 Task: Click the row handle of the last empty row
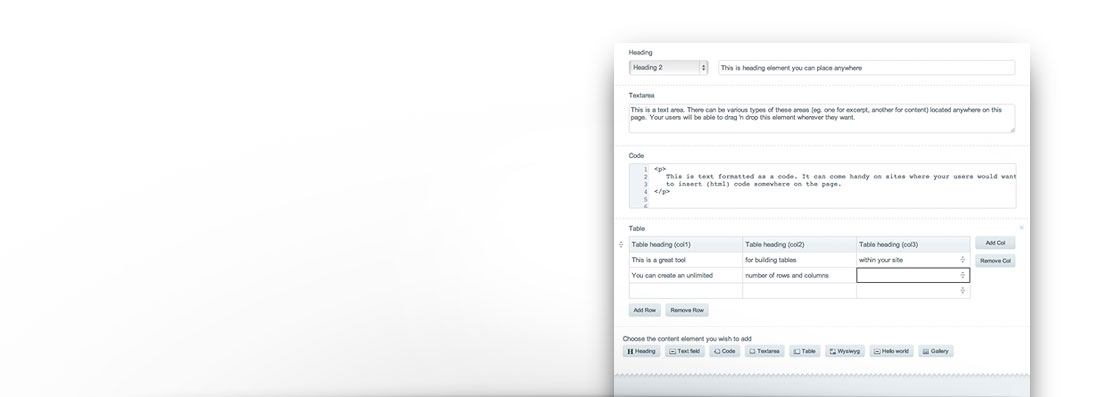[963, 291]
